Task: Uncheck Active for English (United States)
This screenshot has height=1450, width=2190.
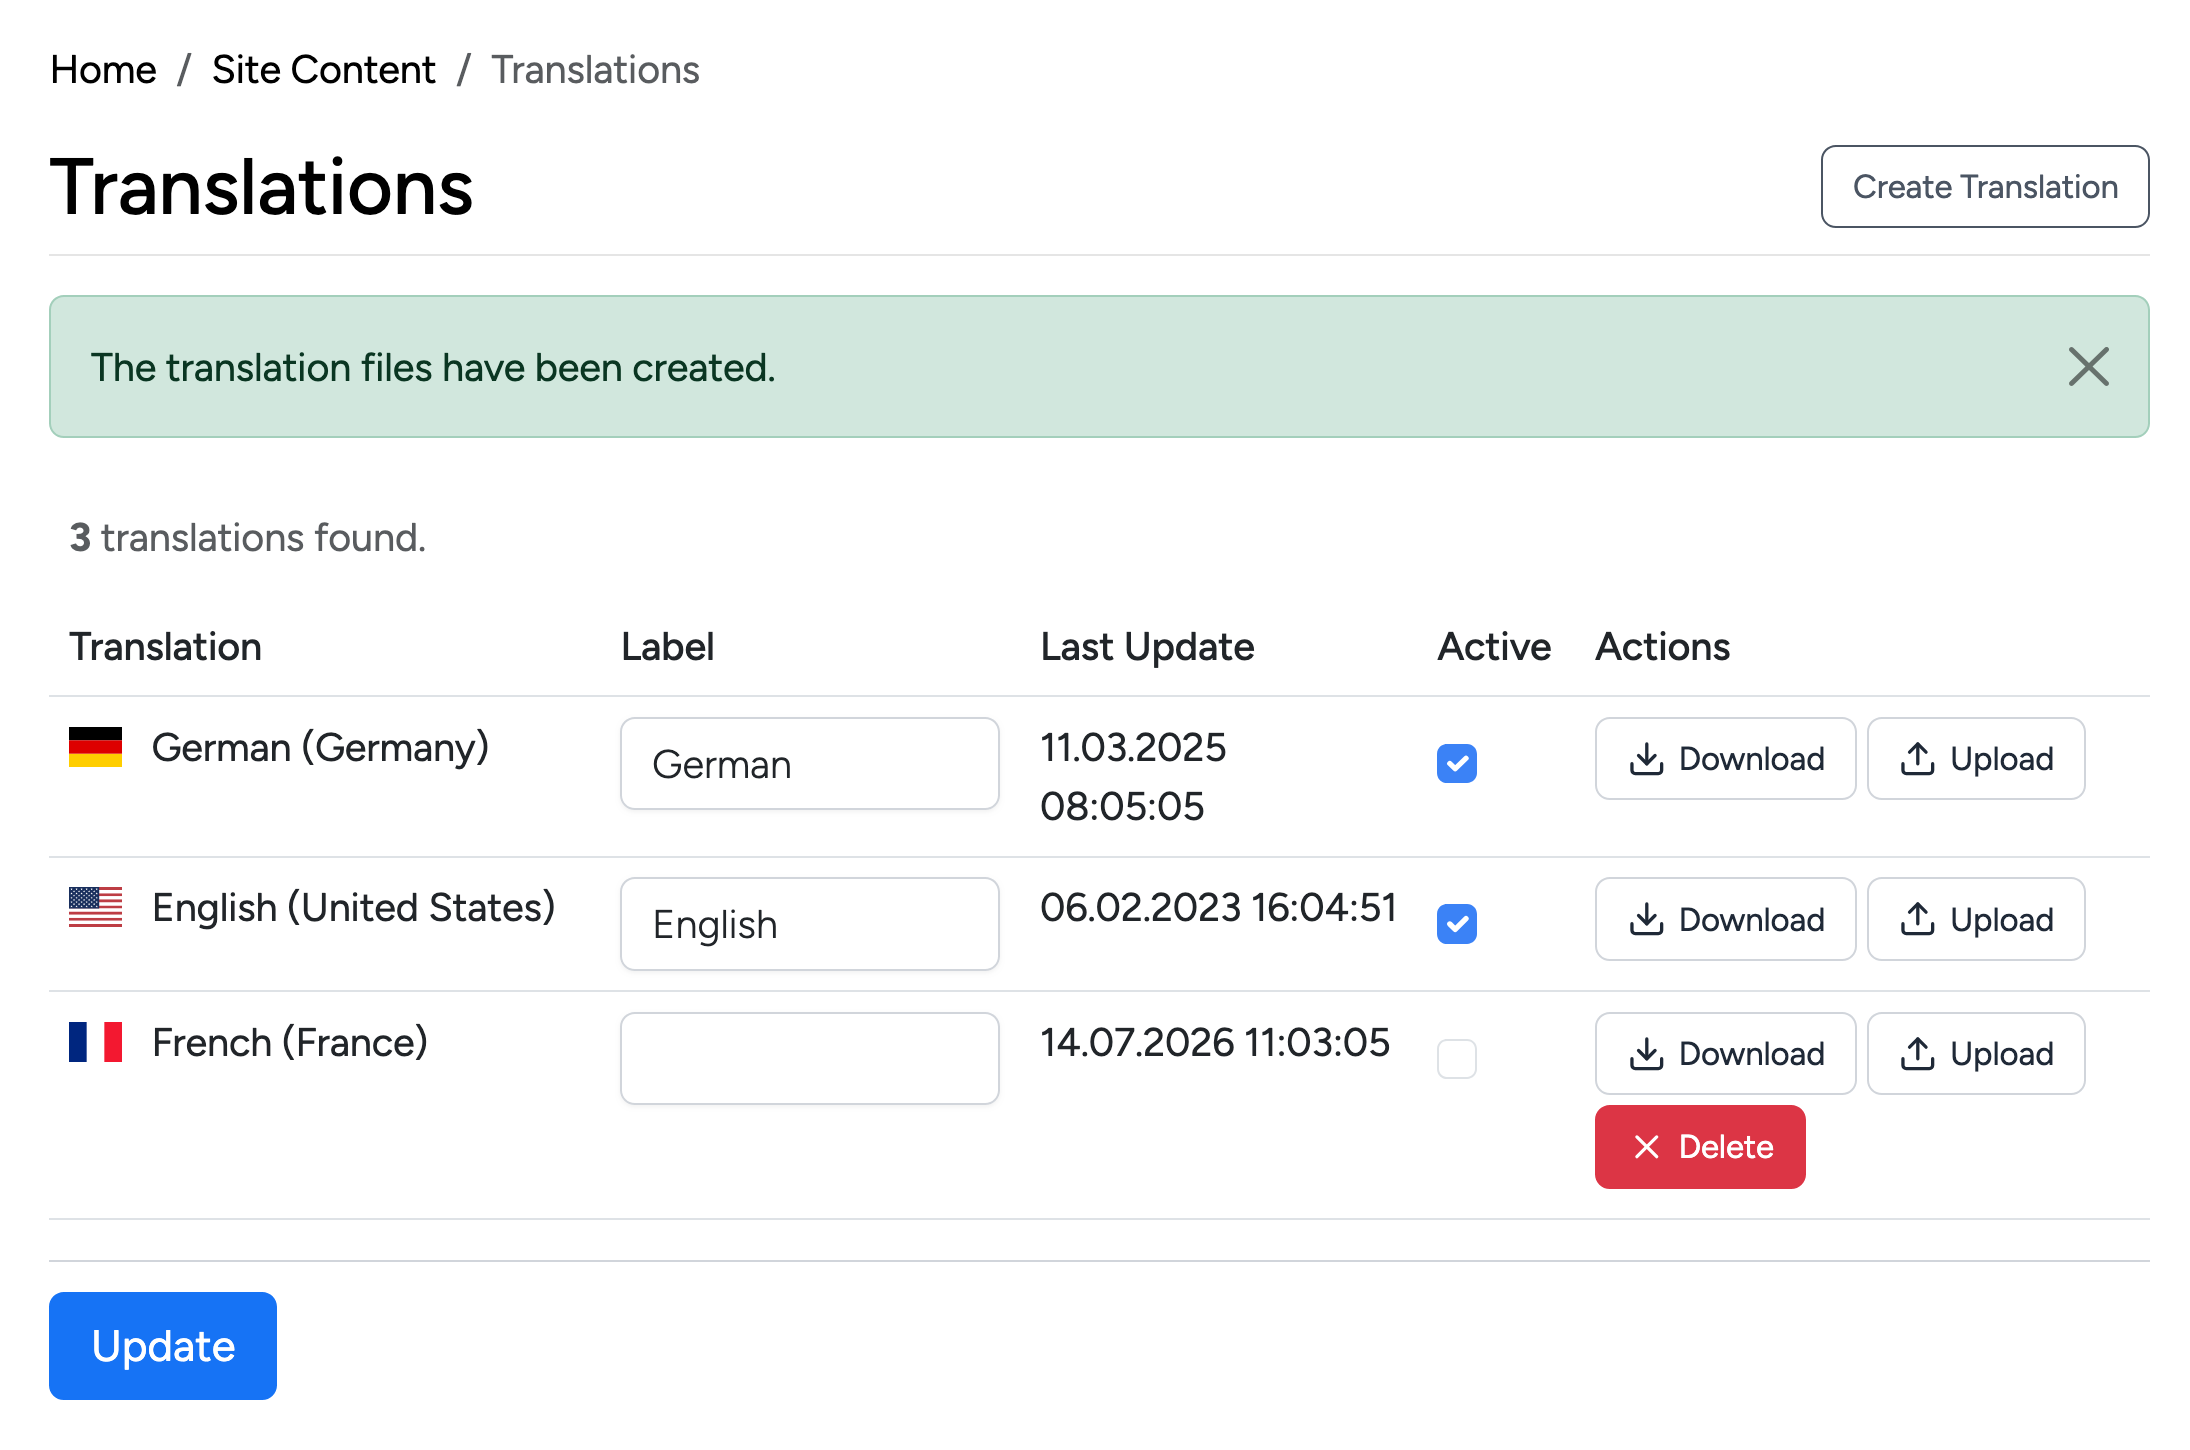Action: click(1457, 924)
